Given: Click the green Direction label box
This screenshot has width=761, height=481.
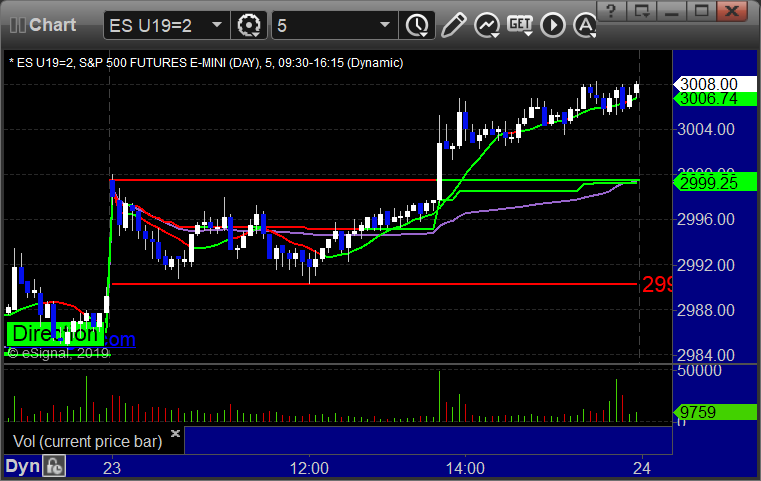Looking at the screenshot, I should pyautogui.click(x=55, y=334).
